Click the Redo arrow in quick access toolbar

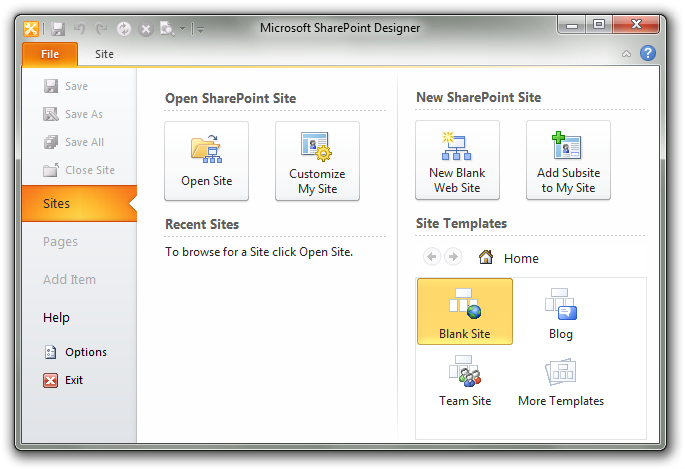[101, 29]
